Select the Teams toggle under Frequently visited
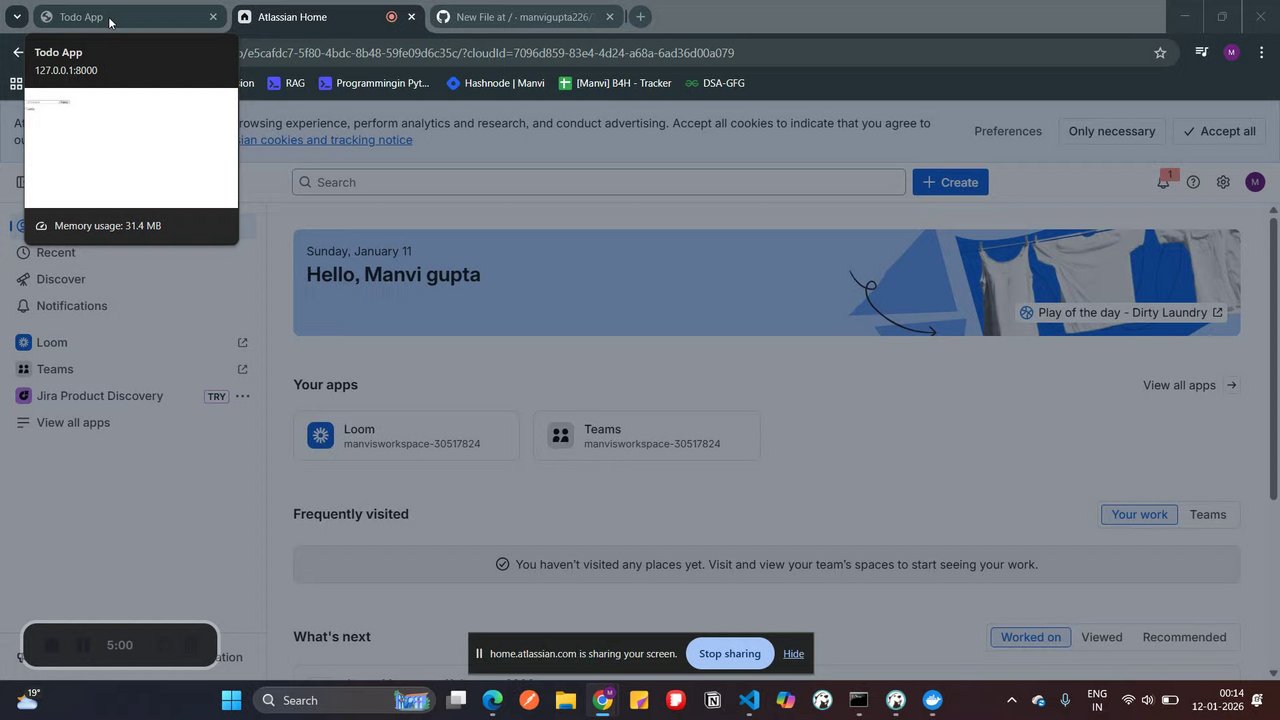 (1207, 514)
